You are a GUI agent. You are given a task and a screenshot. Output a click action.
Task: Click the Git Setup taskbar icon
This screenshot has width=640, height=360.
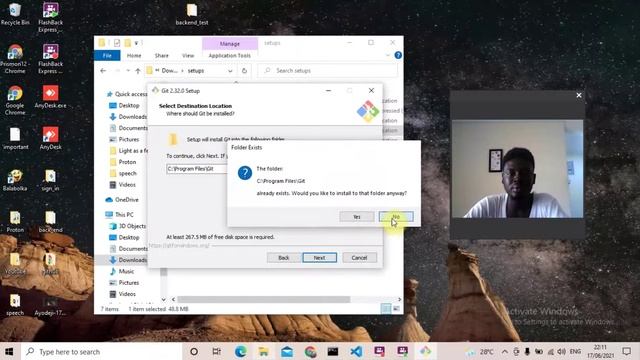pyautogui.click(x=425, y=351)
